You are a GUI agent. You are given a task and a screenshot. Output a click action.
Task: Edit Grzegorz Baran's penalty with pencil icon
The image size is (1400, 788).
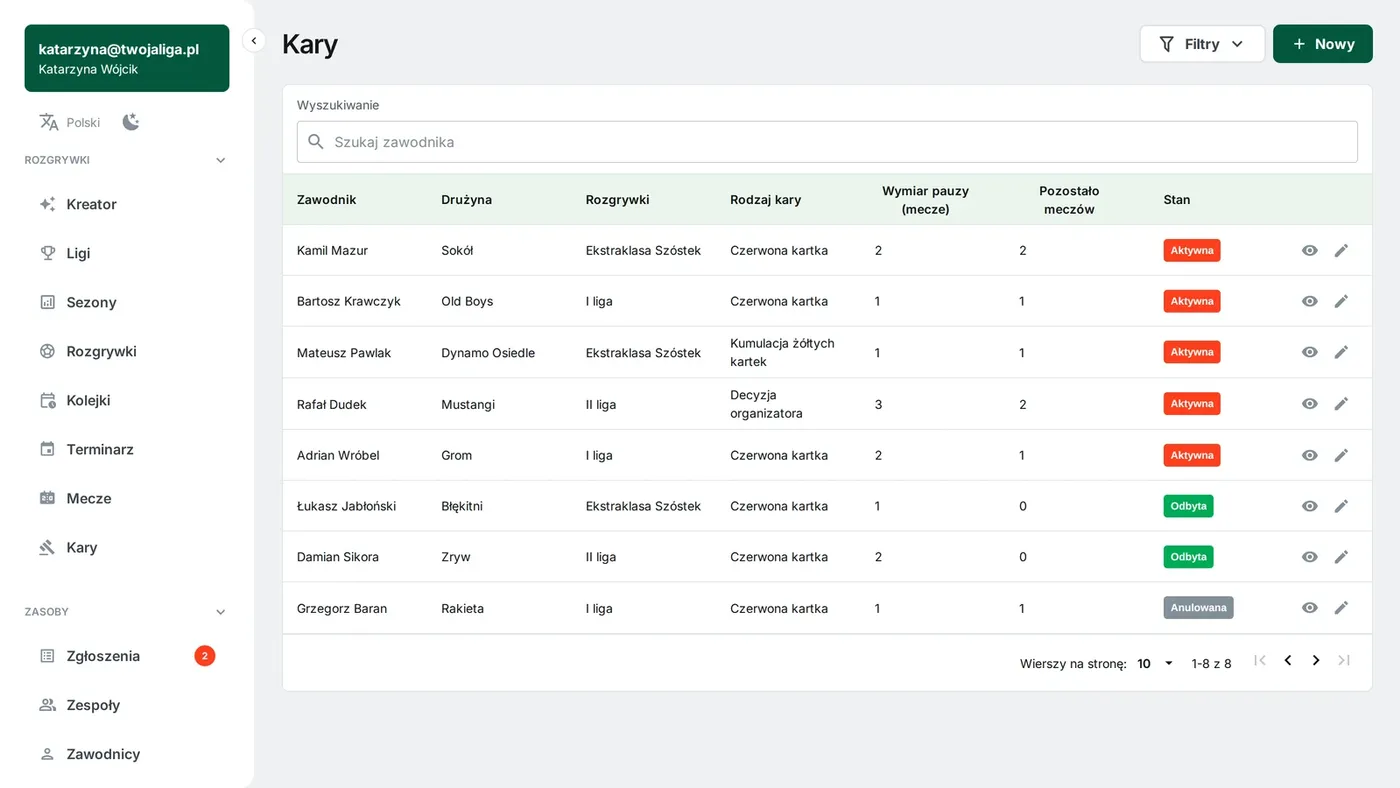(1341, 608)
